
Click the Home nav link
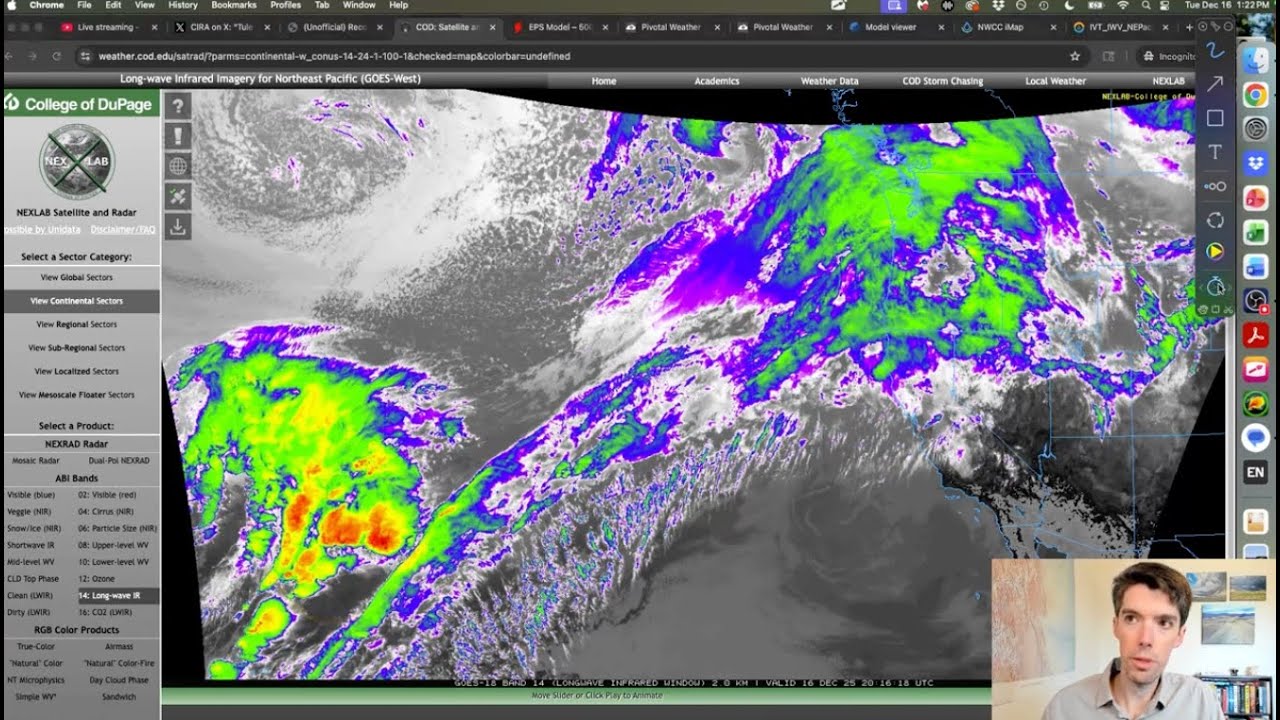[604, 81]
